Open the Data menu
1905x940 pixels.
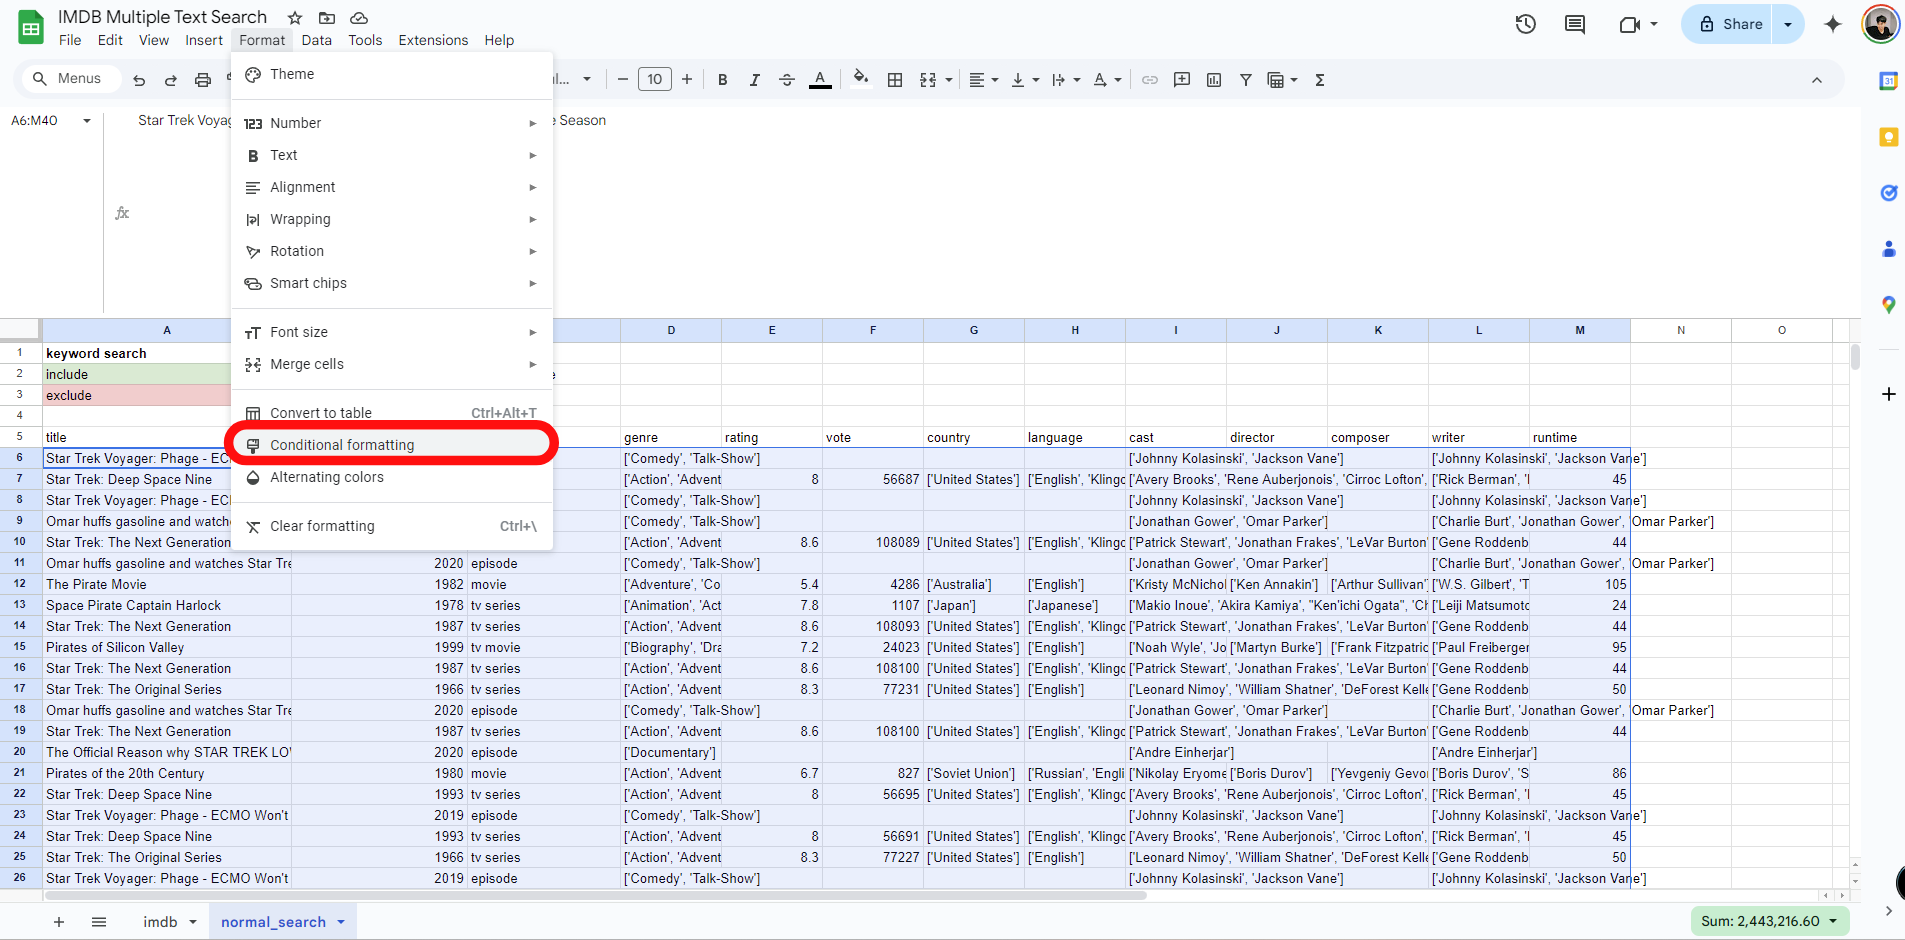point(316,40)
